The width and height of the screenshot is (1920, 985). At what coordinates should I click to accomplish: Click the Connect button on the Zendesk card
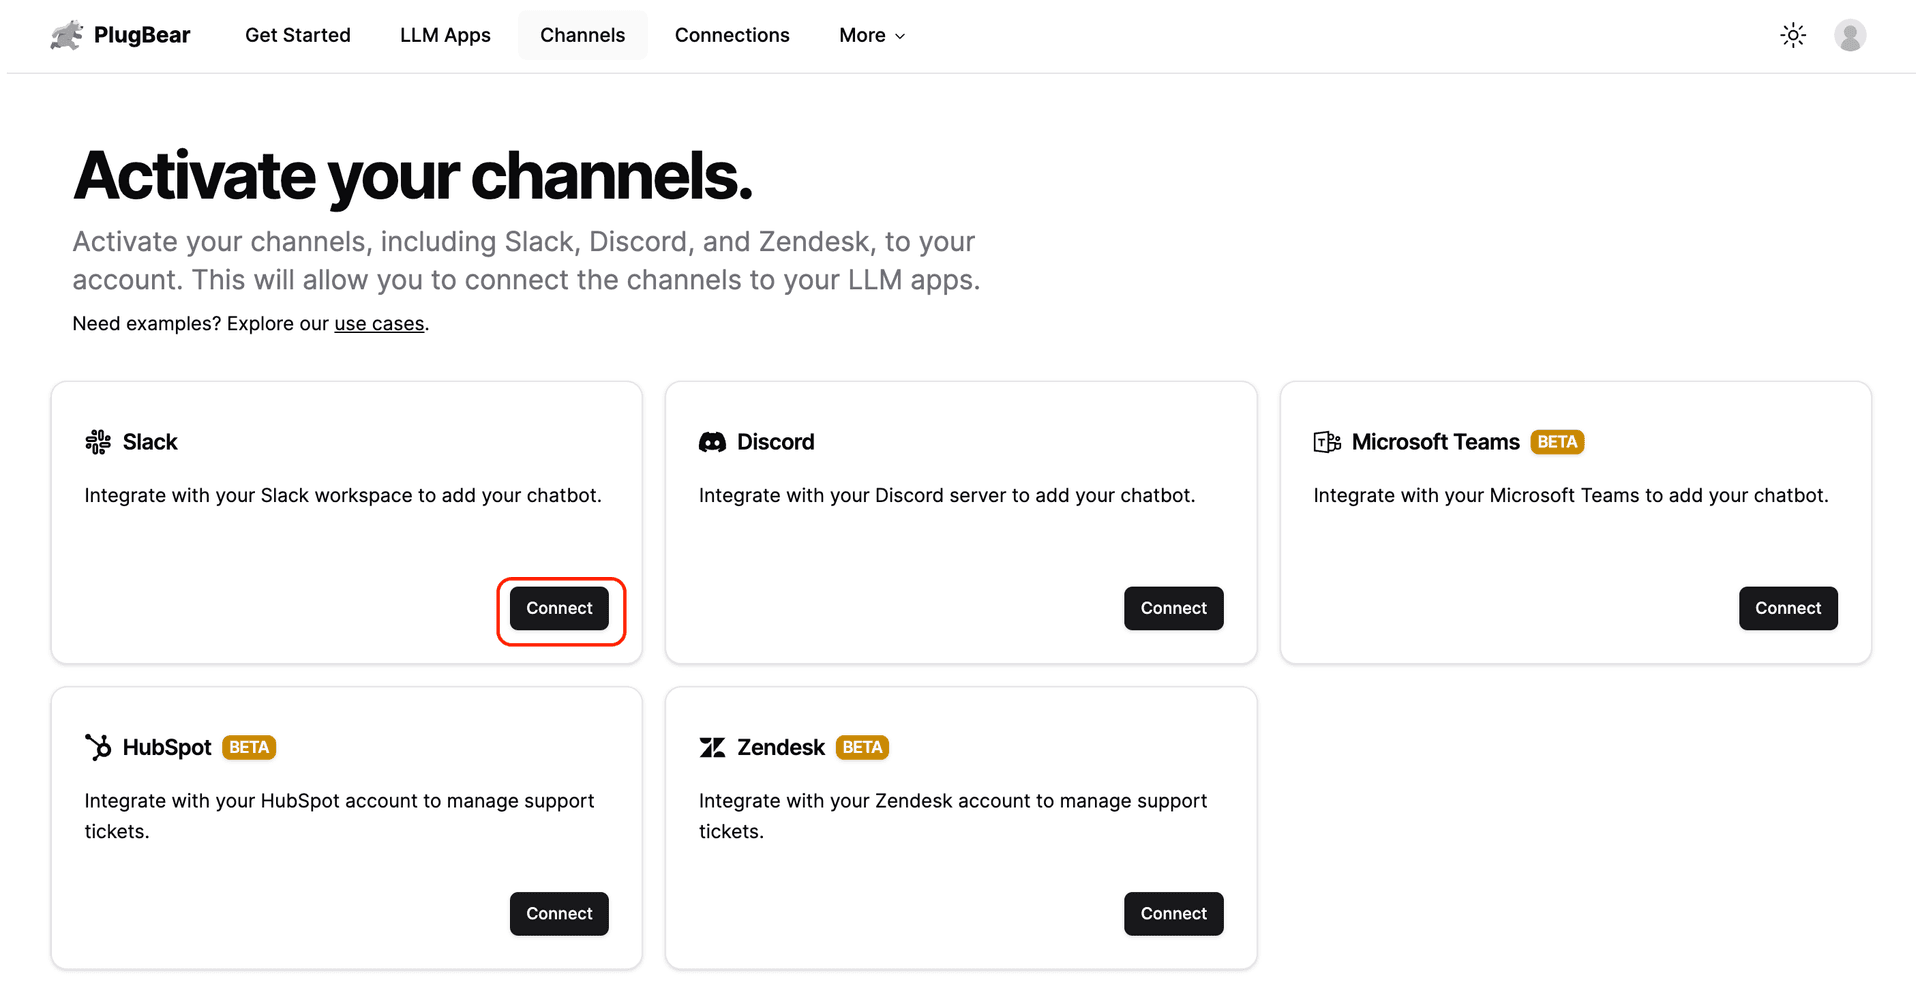click(x=1173, y=913)
